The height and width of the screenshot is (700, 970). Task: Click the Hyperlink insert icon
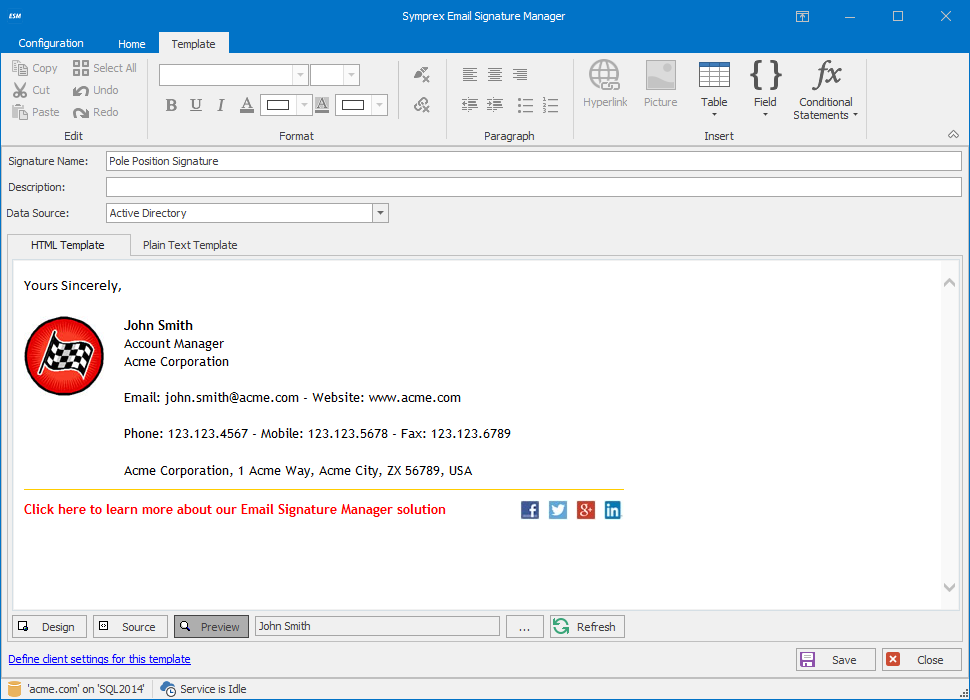[605, 84]
